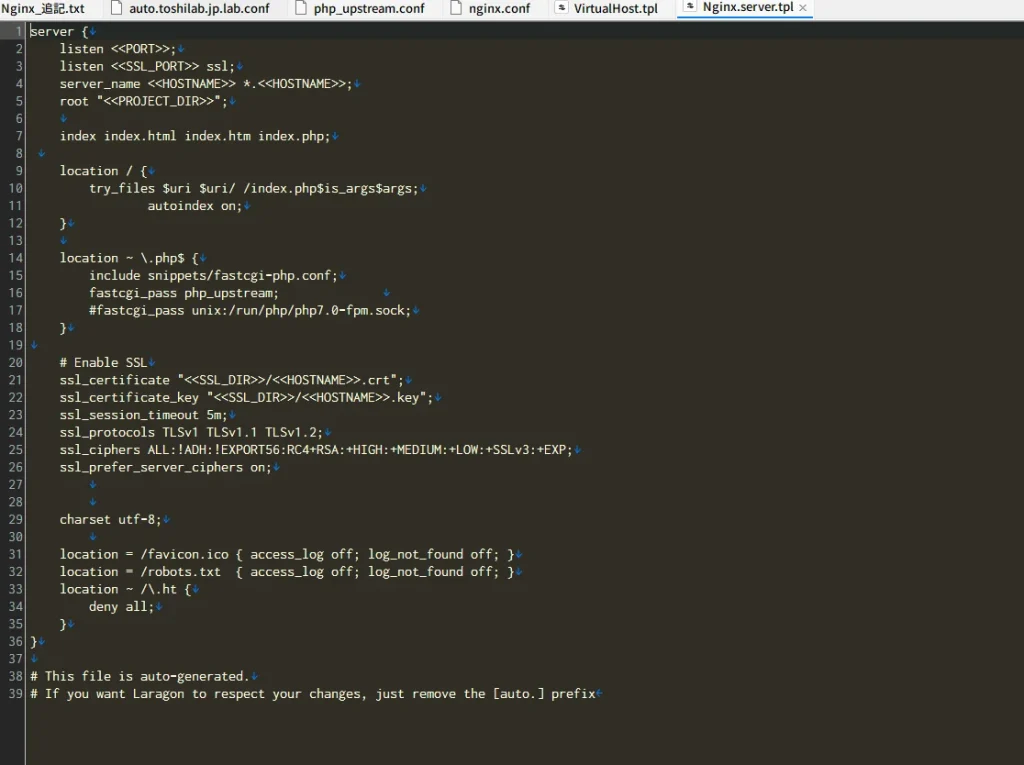The image size is (1024, 765).
Task: Click the root "<<PROJECT_DIR>>" line
Action: [x=144, y=101]
